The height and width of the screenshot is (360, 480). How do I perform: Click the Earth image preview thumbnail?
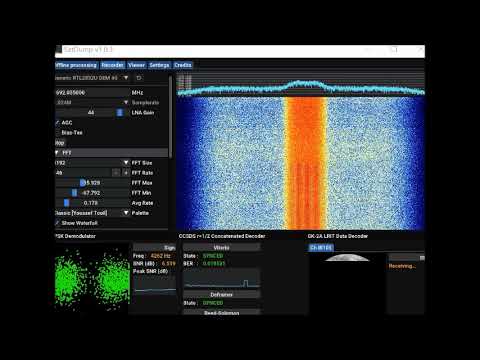tap(347, 257)
